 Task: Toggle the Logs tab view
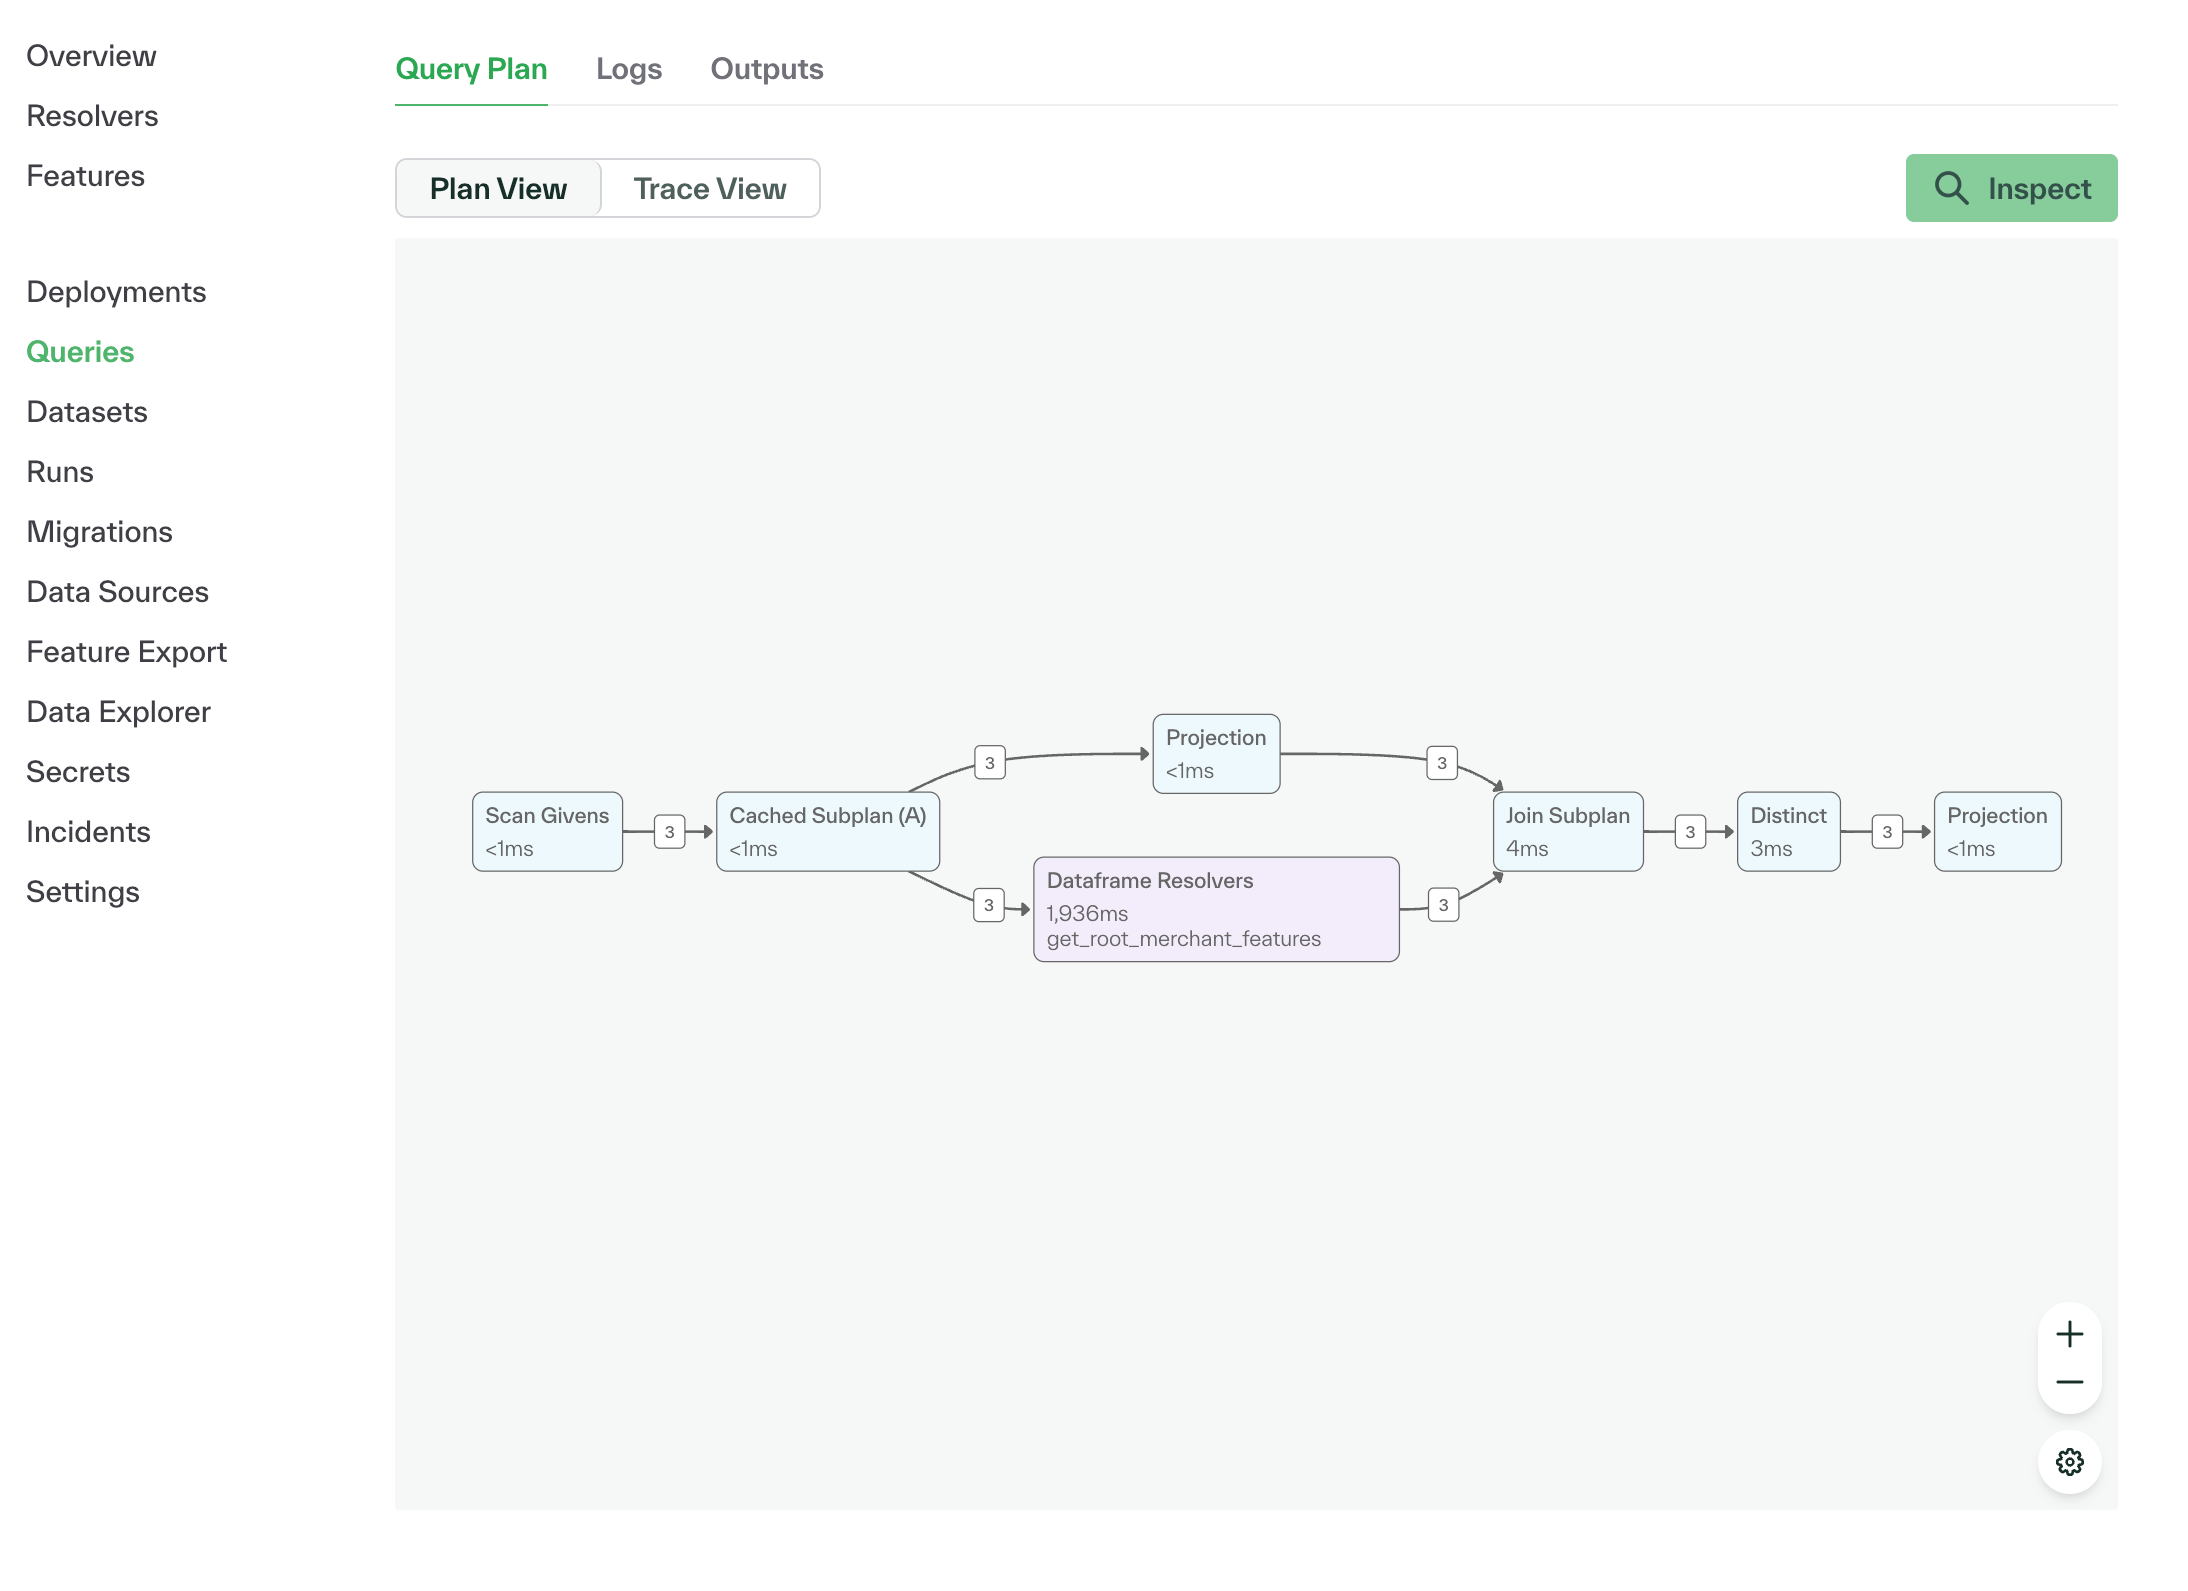tap(629, 70)
